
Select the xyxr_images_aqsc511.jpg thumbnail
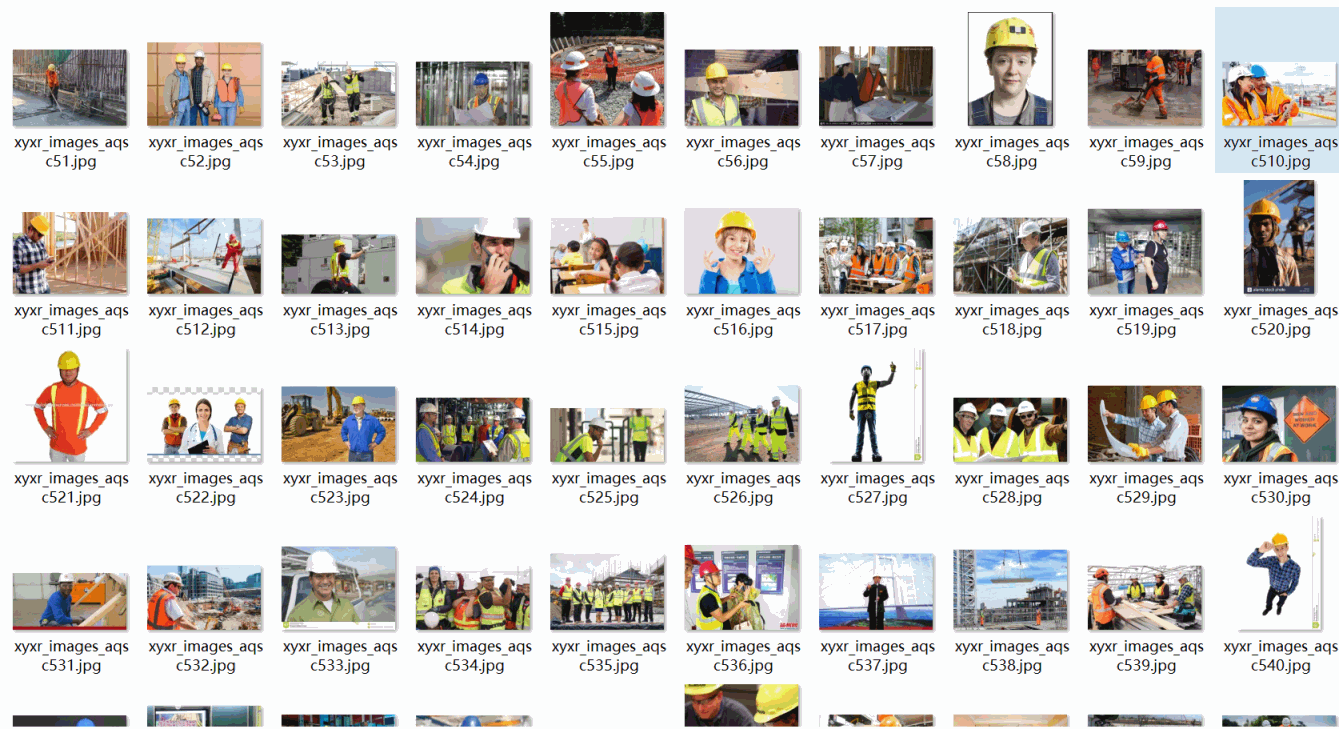tap(70, 253)
